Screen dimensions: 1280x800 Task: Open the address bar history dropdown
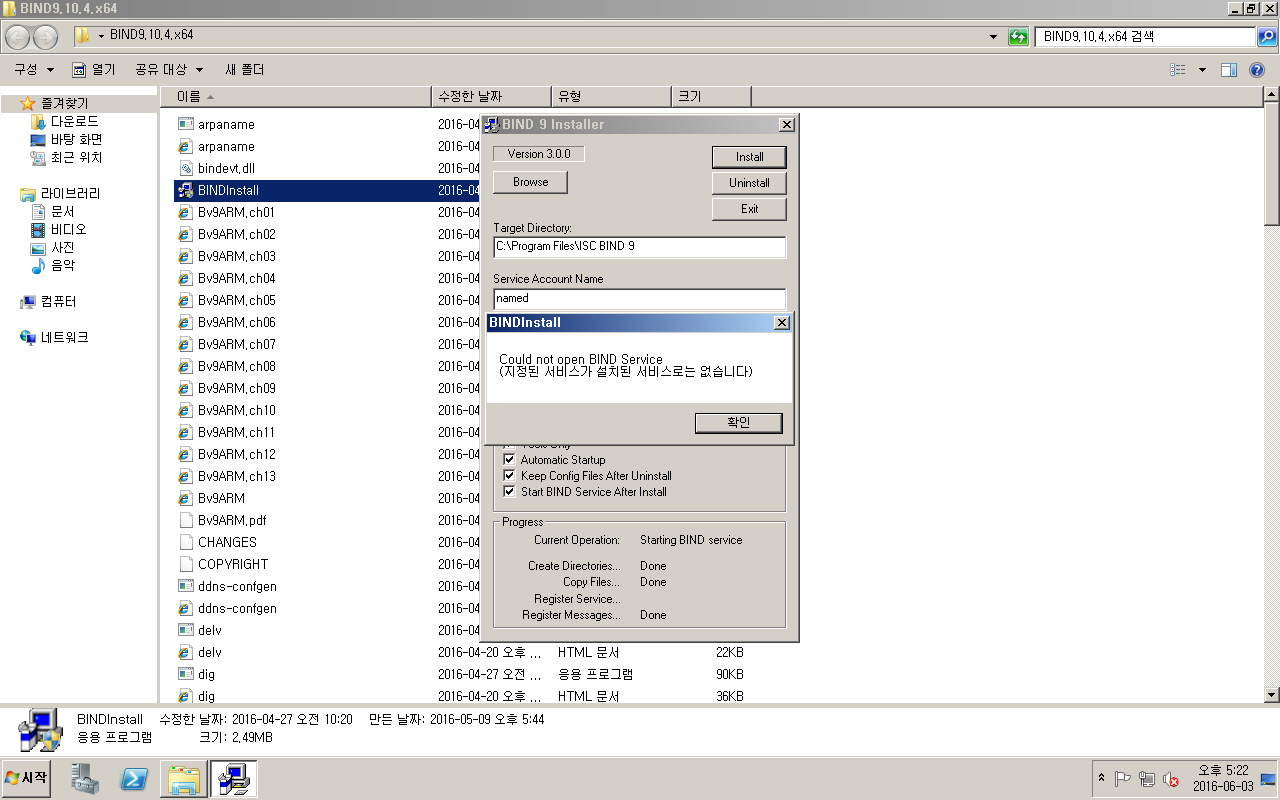pos(993,37)
